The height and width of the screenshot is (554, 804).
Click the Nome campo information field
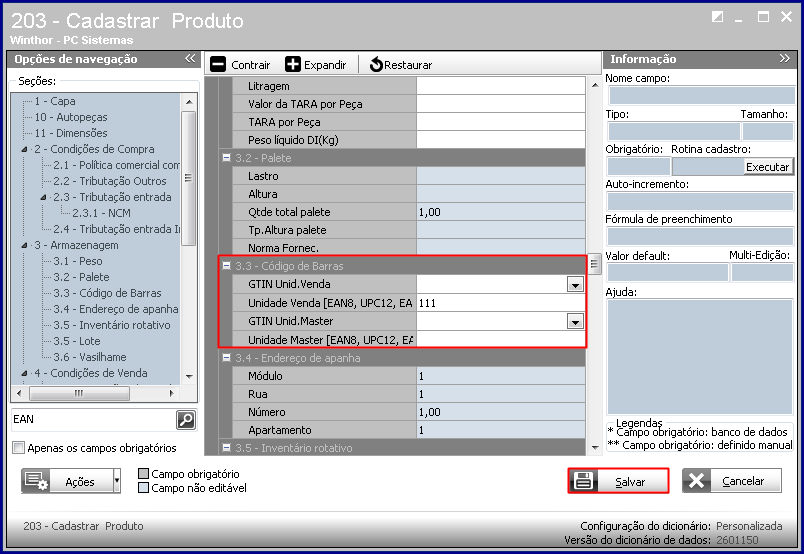pyautogui.click(x=701, y=95)
